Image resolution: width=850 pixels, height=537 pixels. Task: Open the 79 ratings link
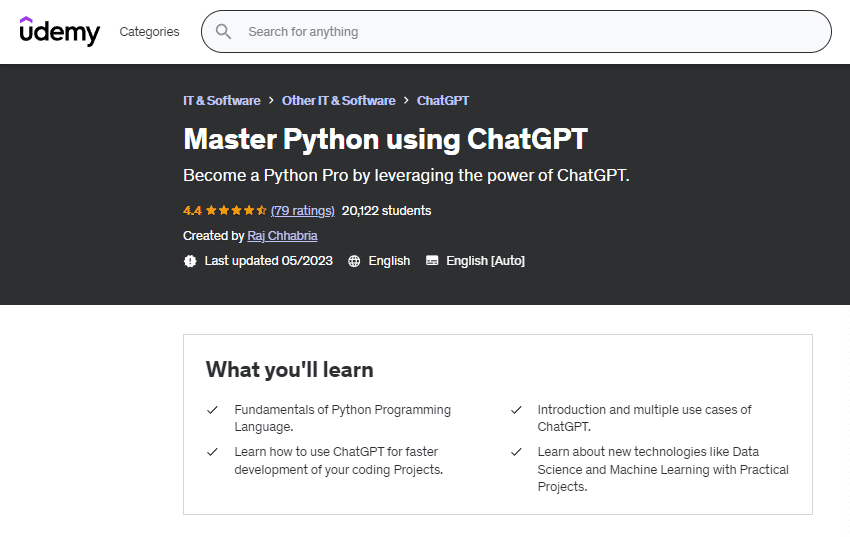pyautogui.click(x=302, y=211)
